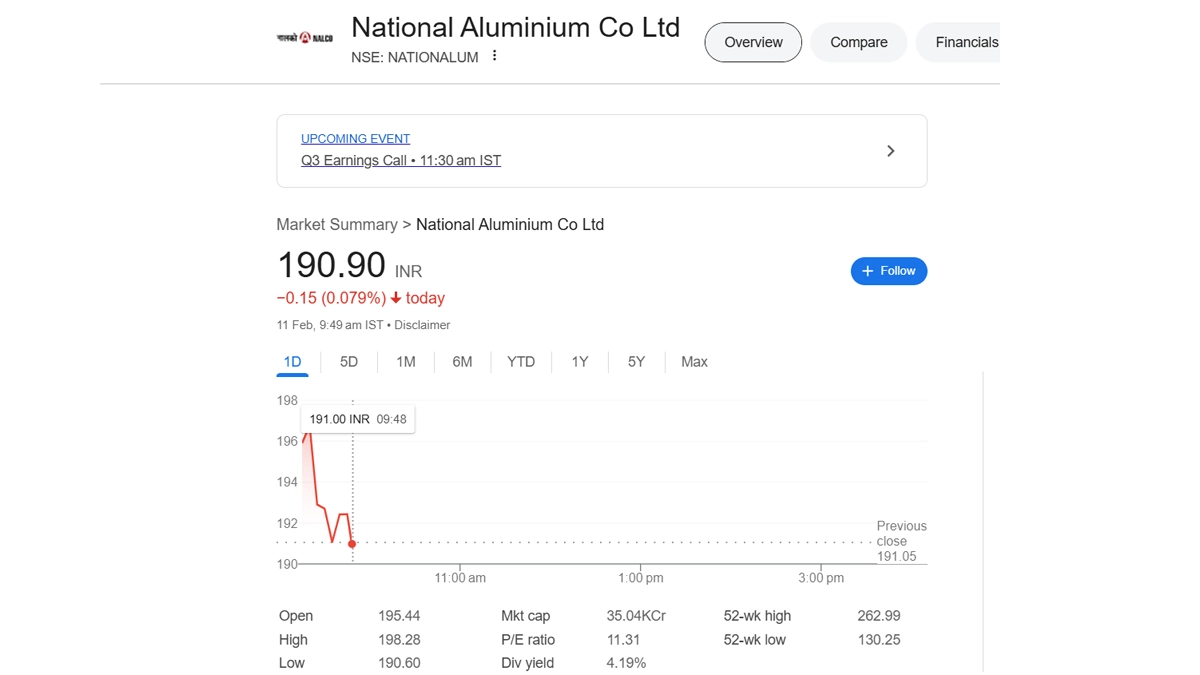Switch chart to 1M range

click(405, 362)
